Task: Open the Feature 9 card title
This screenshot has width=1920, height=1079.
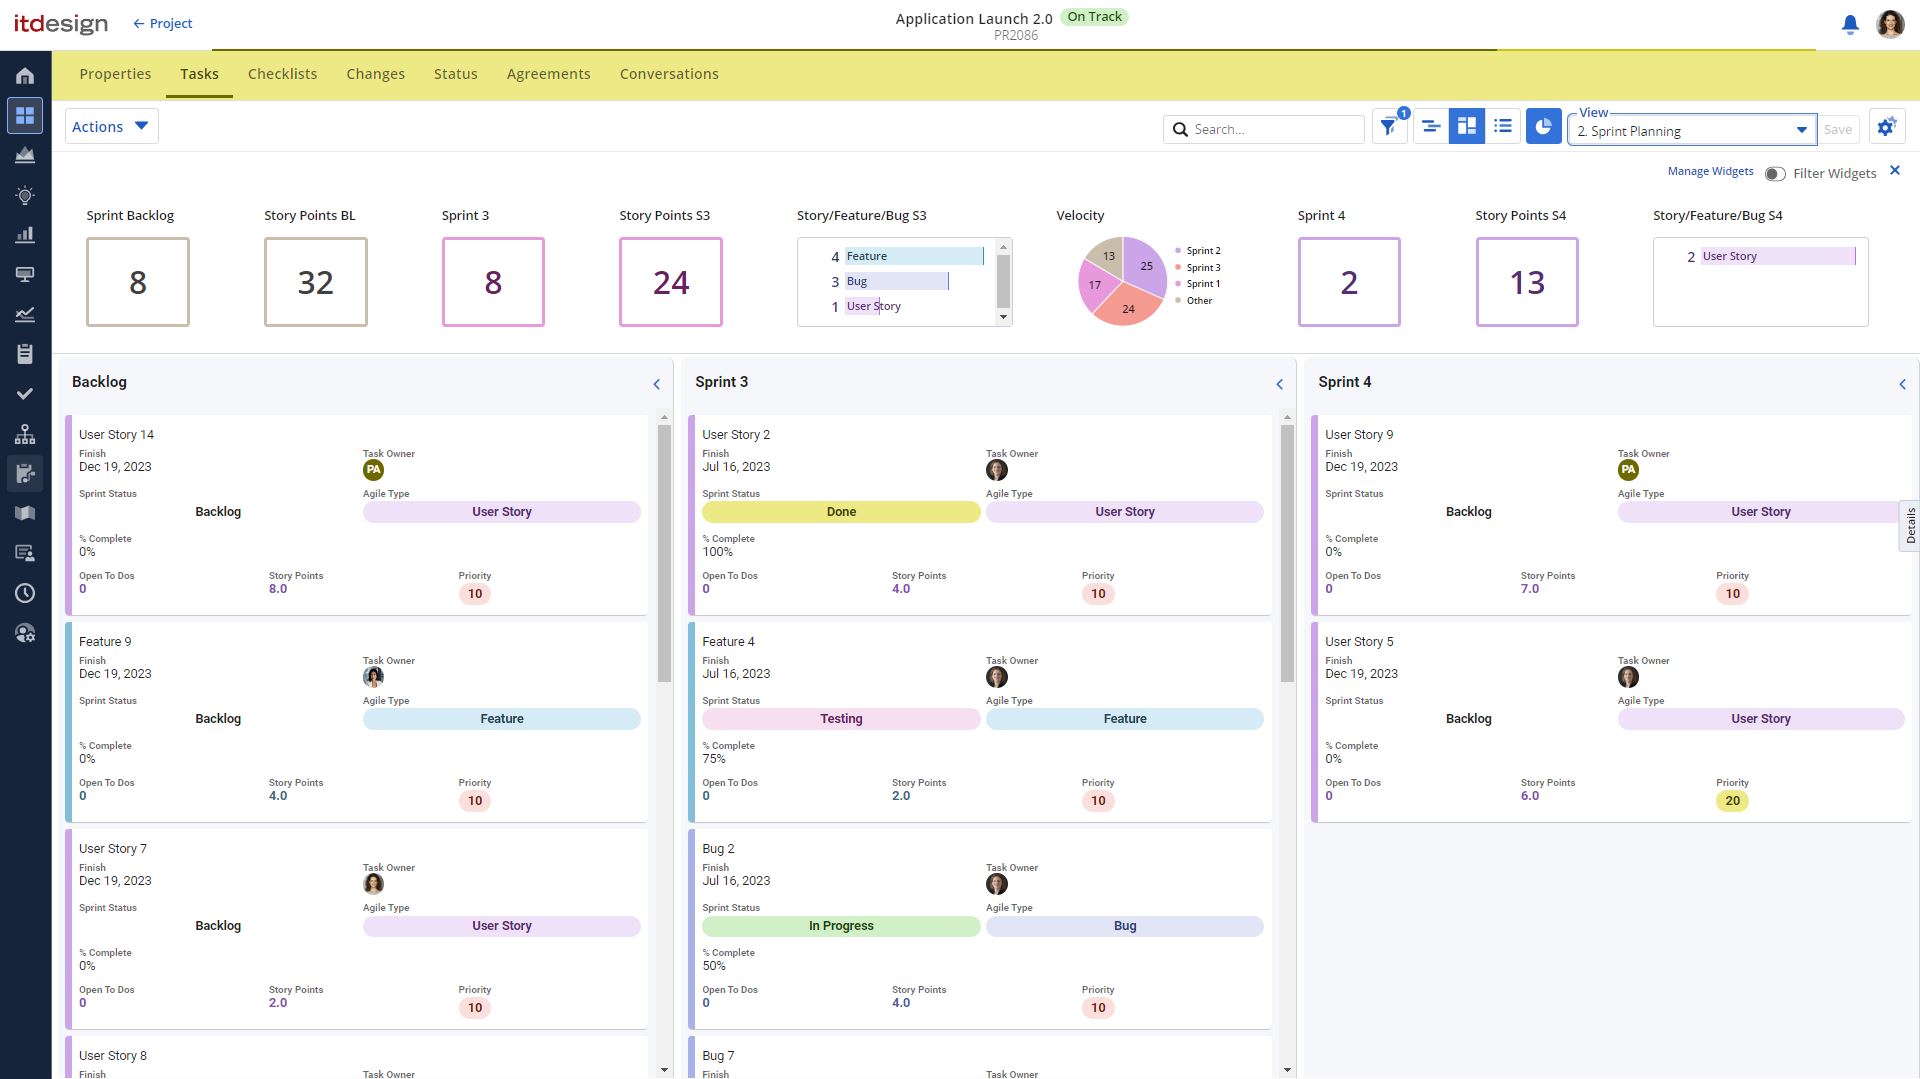Action: (x=105, y=642)
